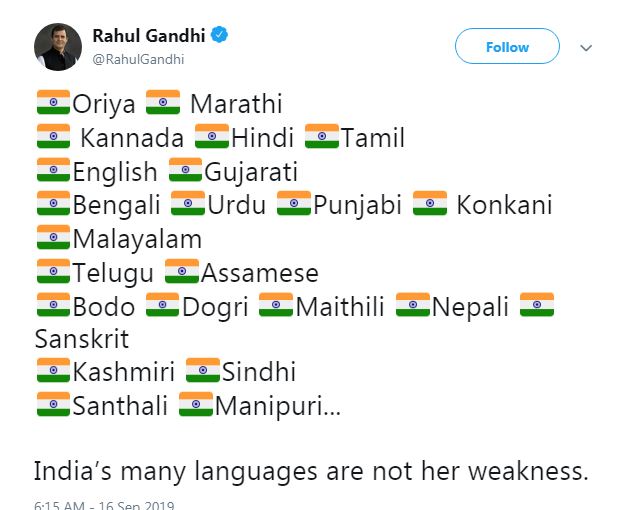The image size is (632, 510).
Task: Click the flag emoji before Marathi
Action: (x=163, y=103)
